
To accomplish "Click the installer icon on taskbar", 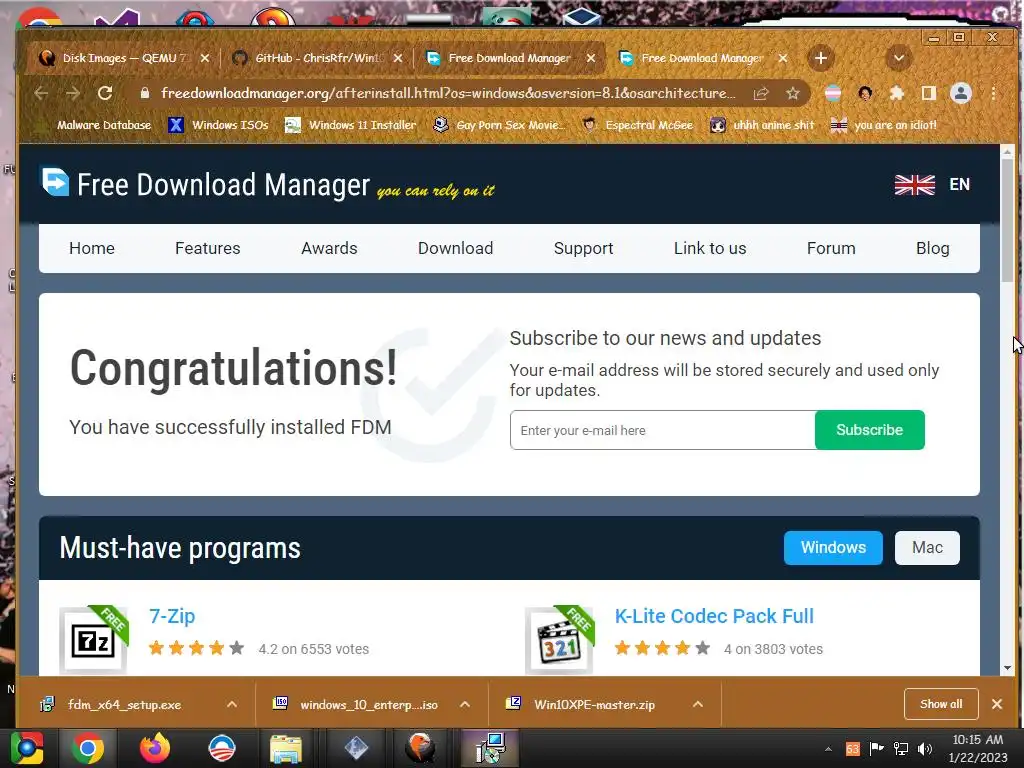I will pyautogui.click(x=490, y=748).
